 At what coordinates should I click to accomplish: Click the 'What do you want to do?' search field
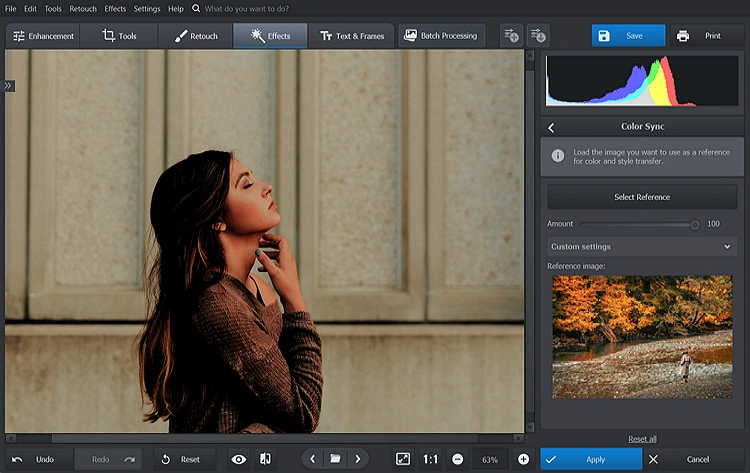(246, 9)
